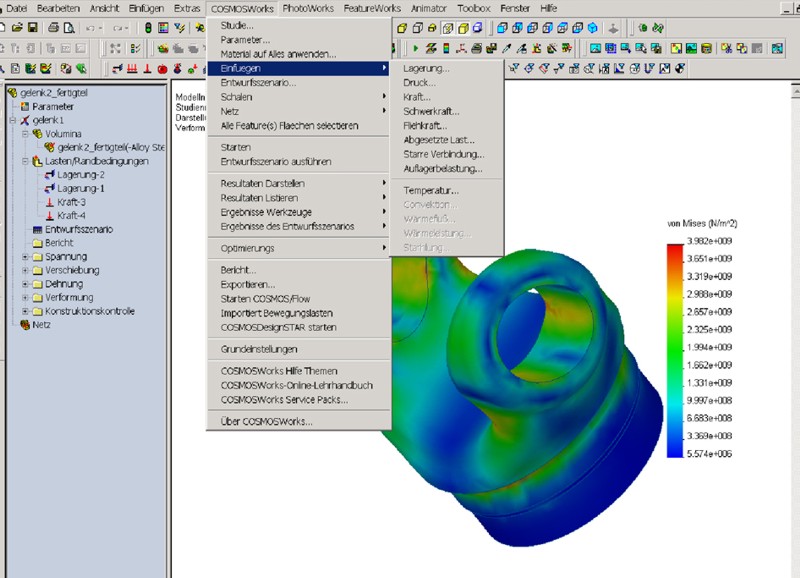Expand the Dehnung folder
Screen dimensions: 800x578
click(25, 284)
